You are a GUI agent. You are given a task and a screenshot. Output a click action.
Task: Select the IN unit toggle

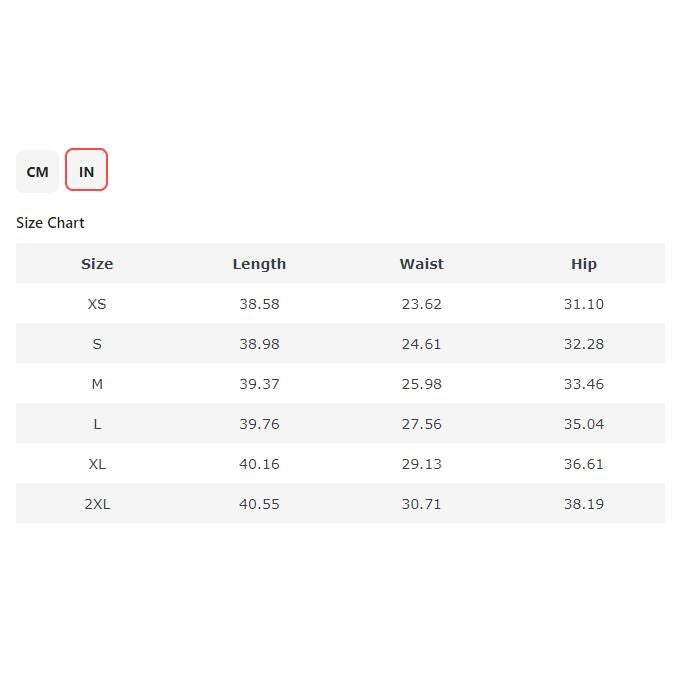tap(86, 171)
